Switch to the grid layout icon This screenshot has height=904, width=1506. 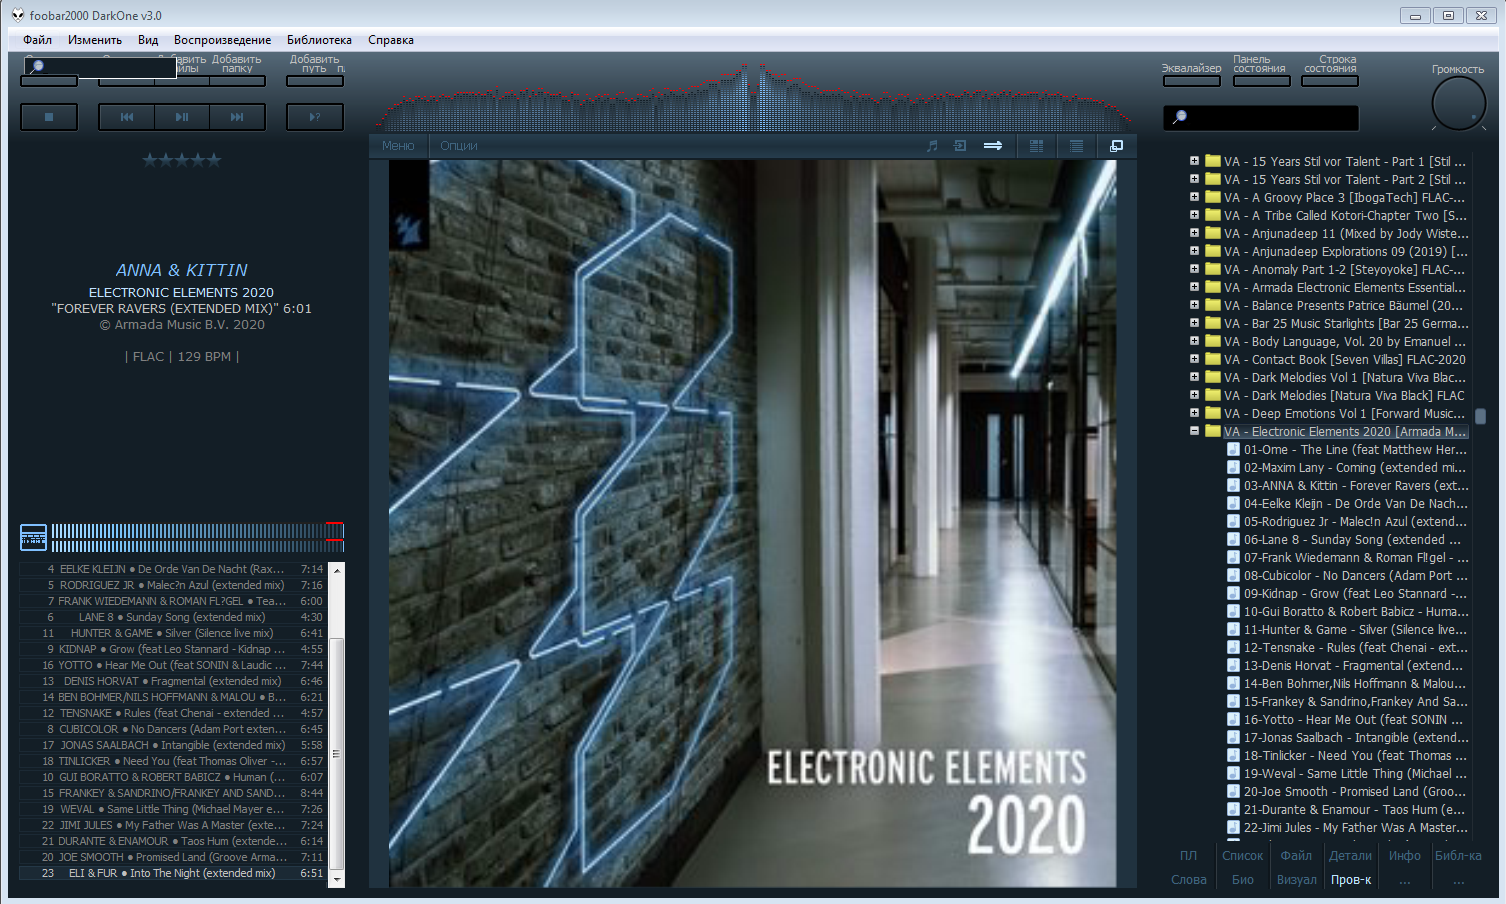pyautogui.click(x=1036, y=146)
